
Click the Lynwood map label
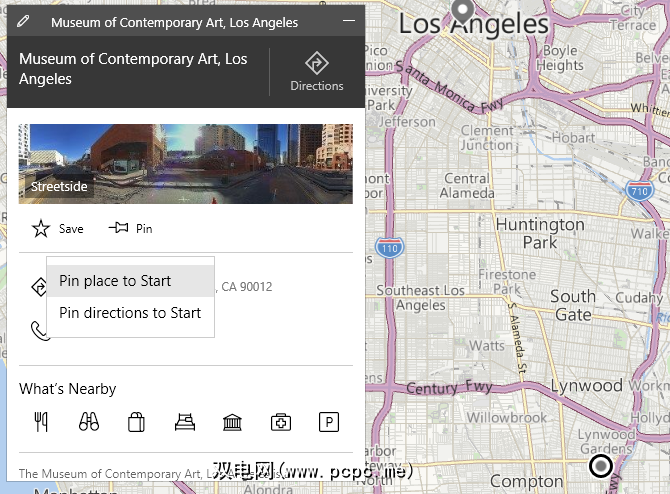coord(586,385)
